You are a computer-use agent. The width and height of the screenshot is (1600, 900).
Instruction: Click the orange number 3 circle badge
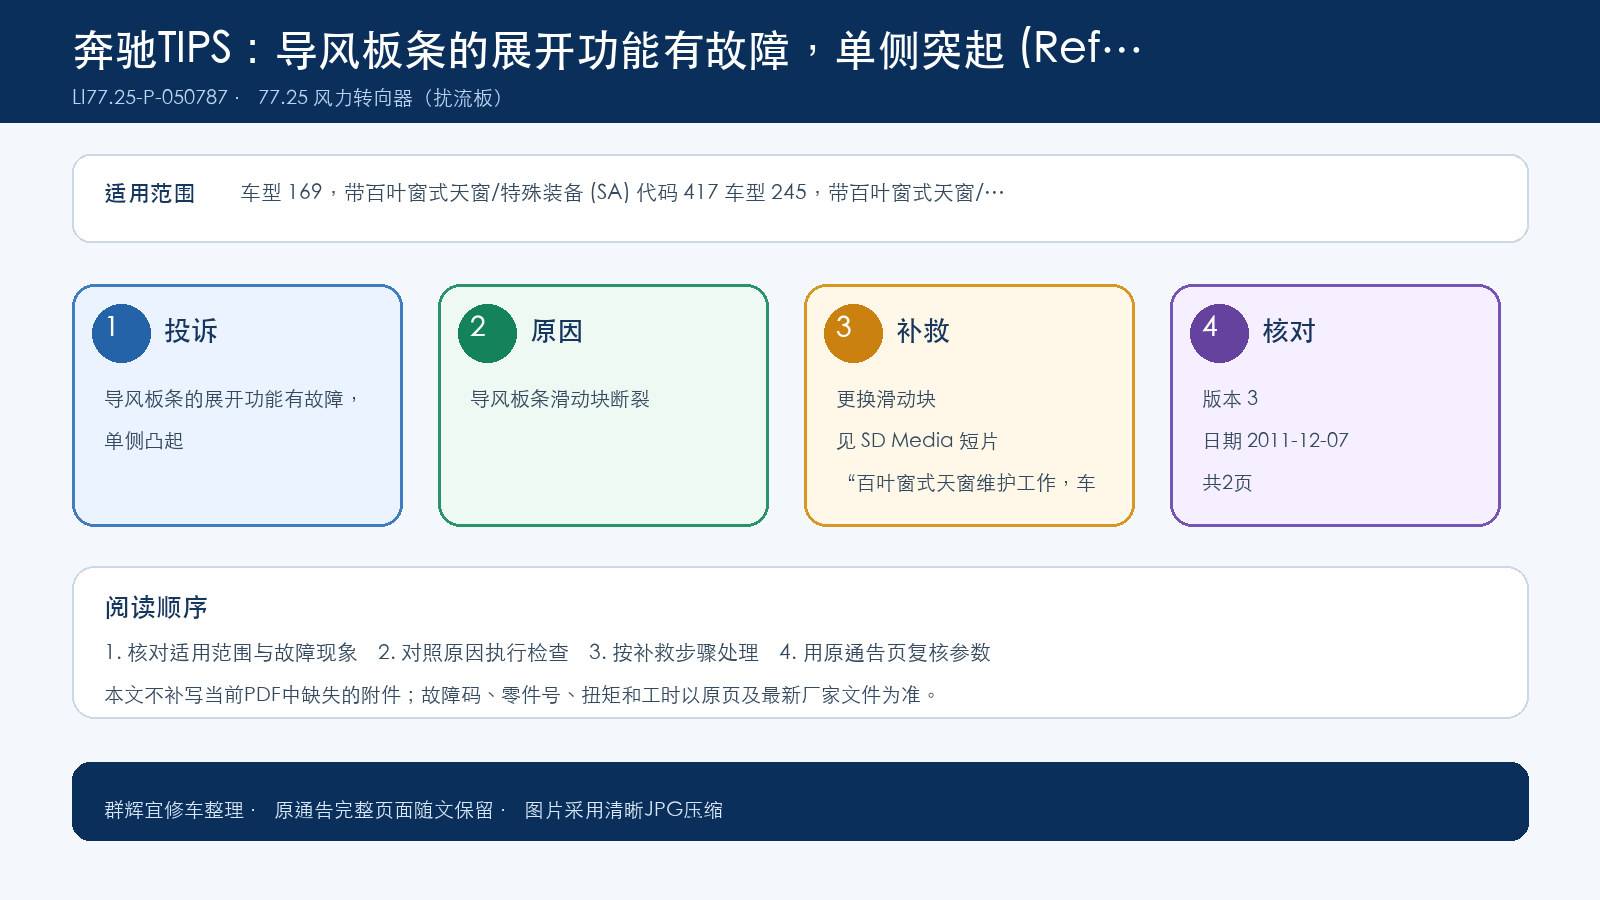pyautogui.click(x=853, y=333)
